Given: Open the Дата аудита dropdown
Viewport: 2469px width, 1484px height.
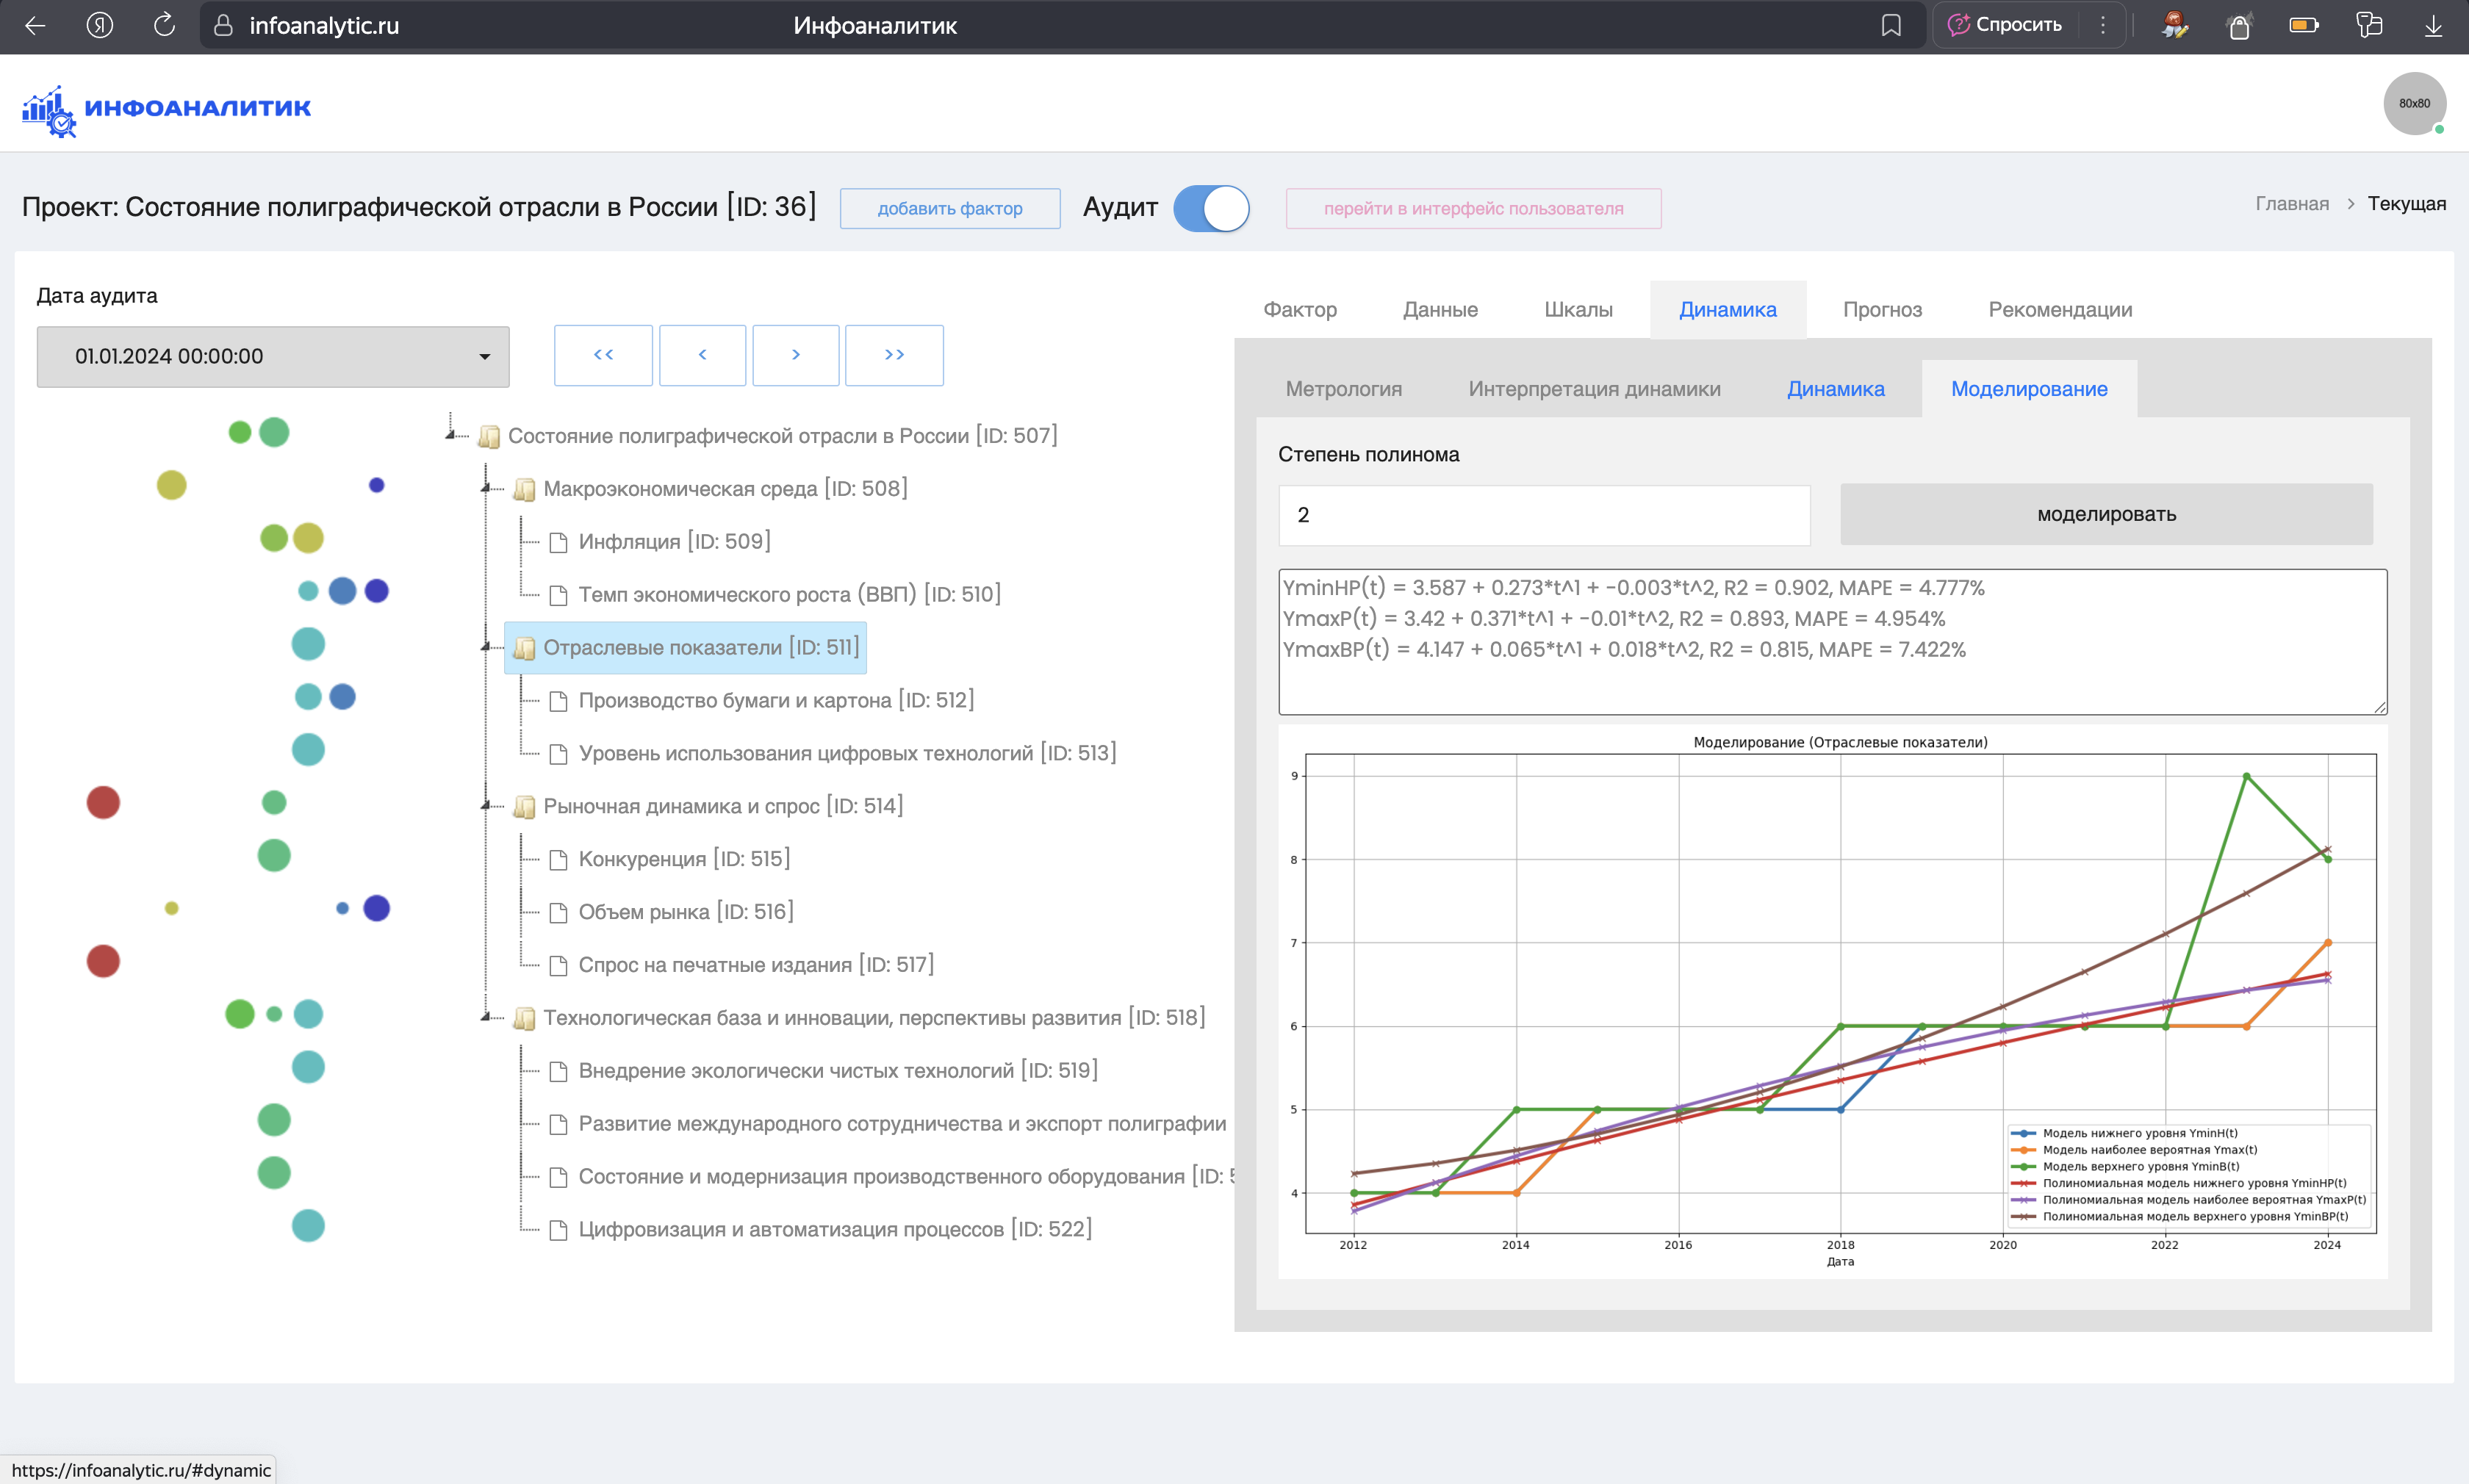Looking at the screenshot, I should pyautogui.click(x=273, y=356).
